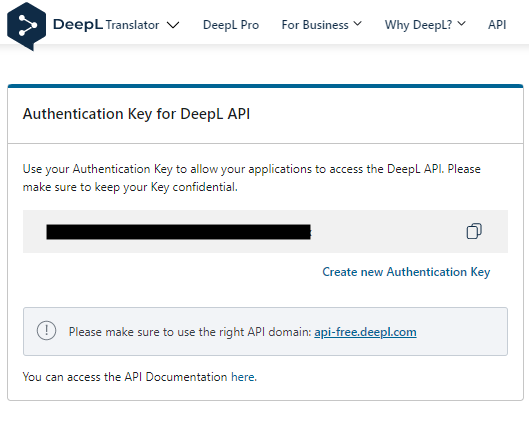Viewport: 529px width, 446px height.
Task: Open the api-free.deepl.com link
Action: tap(365, 332)
